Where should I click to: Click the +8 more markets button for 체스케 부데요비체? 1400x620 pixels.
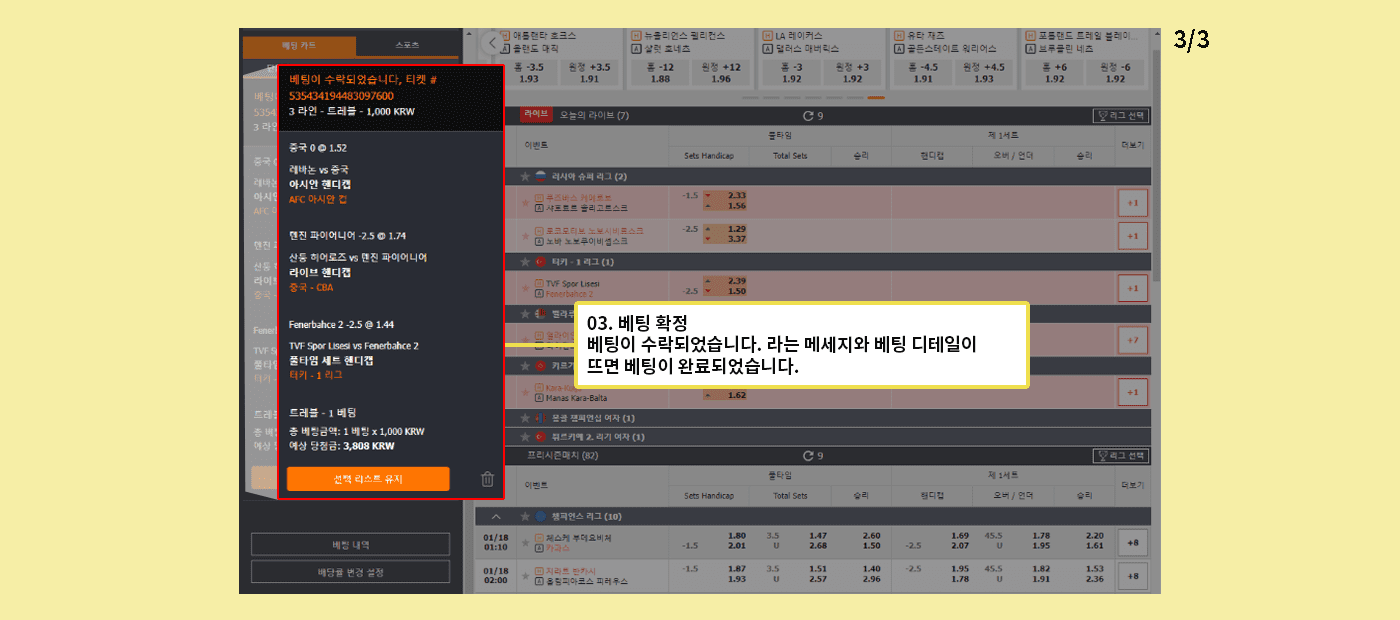[x=1132, y=543]
